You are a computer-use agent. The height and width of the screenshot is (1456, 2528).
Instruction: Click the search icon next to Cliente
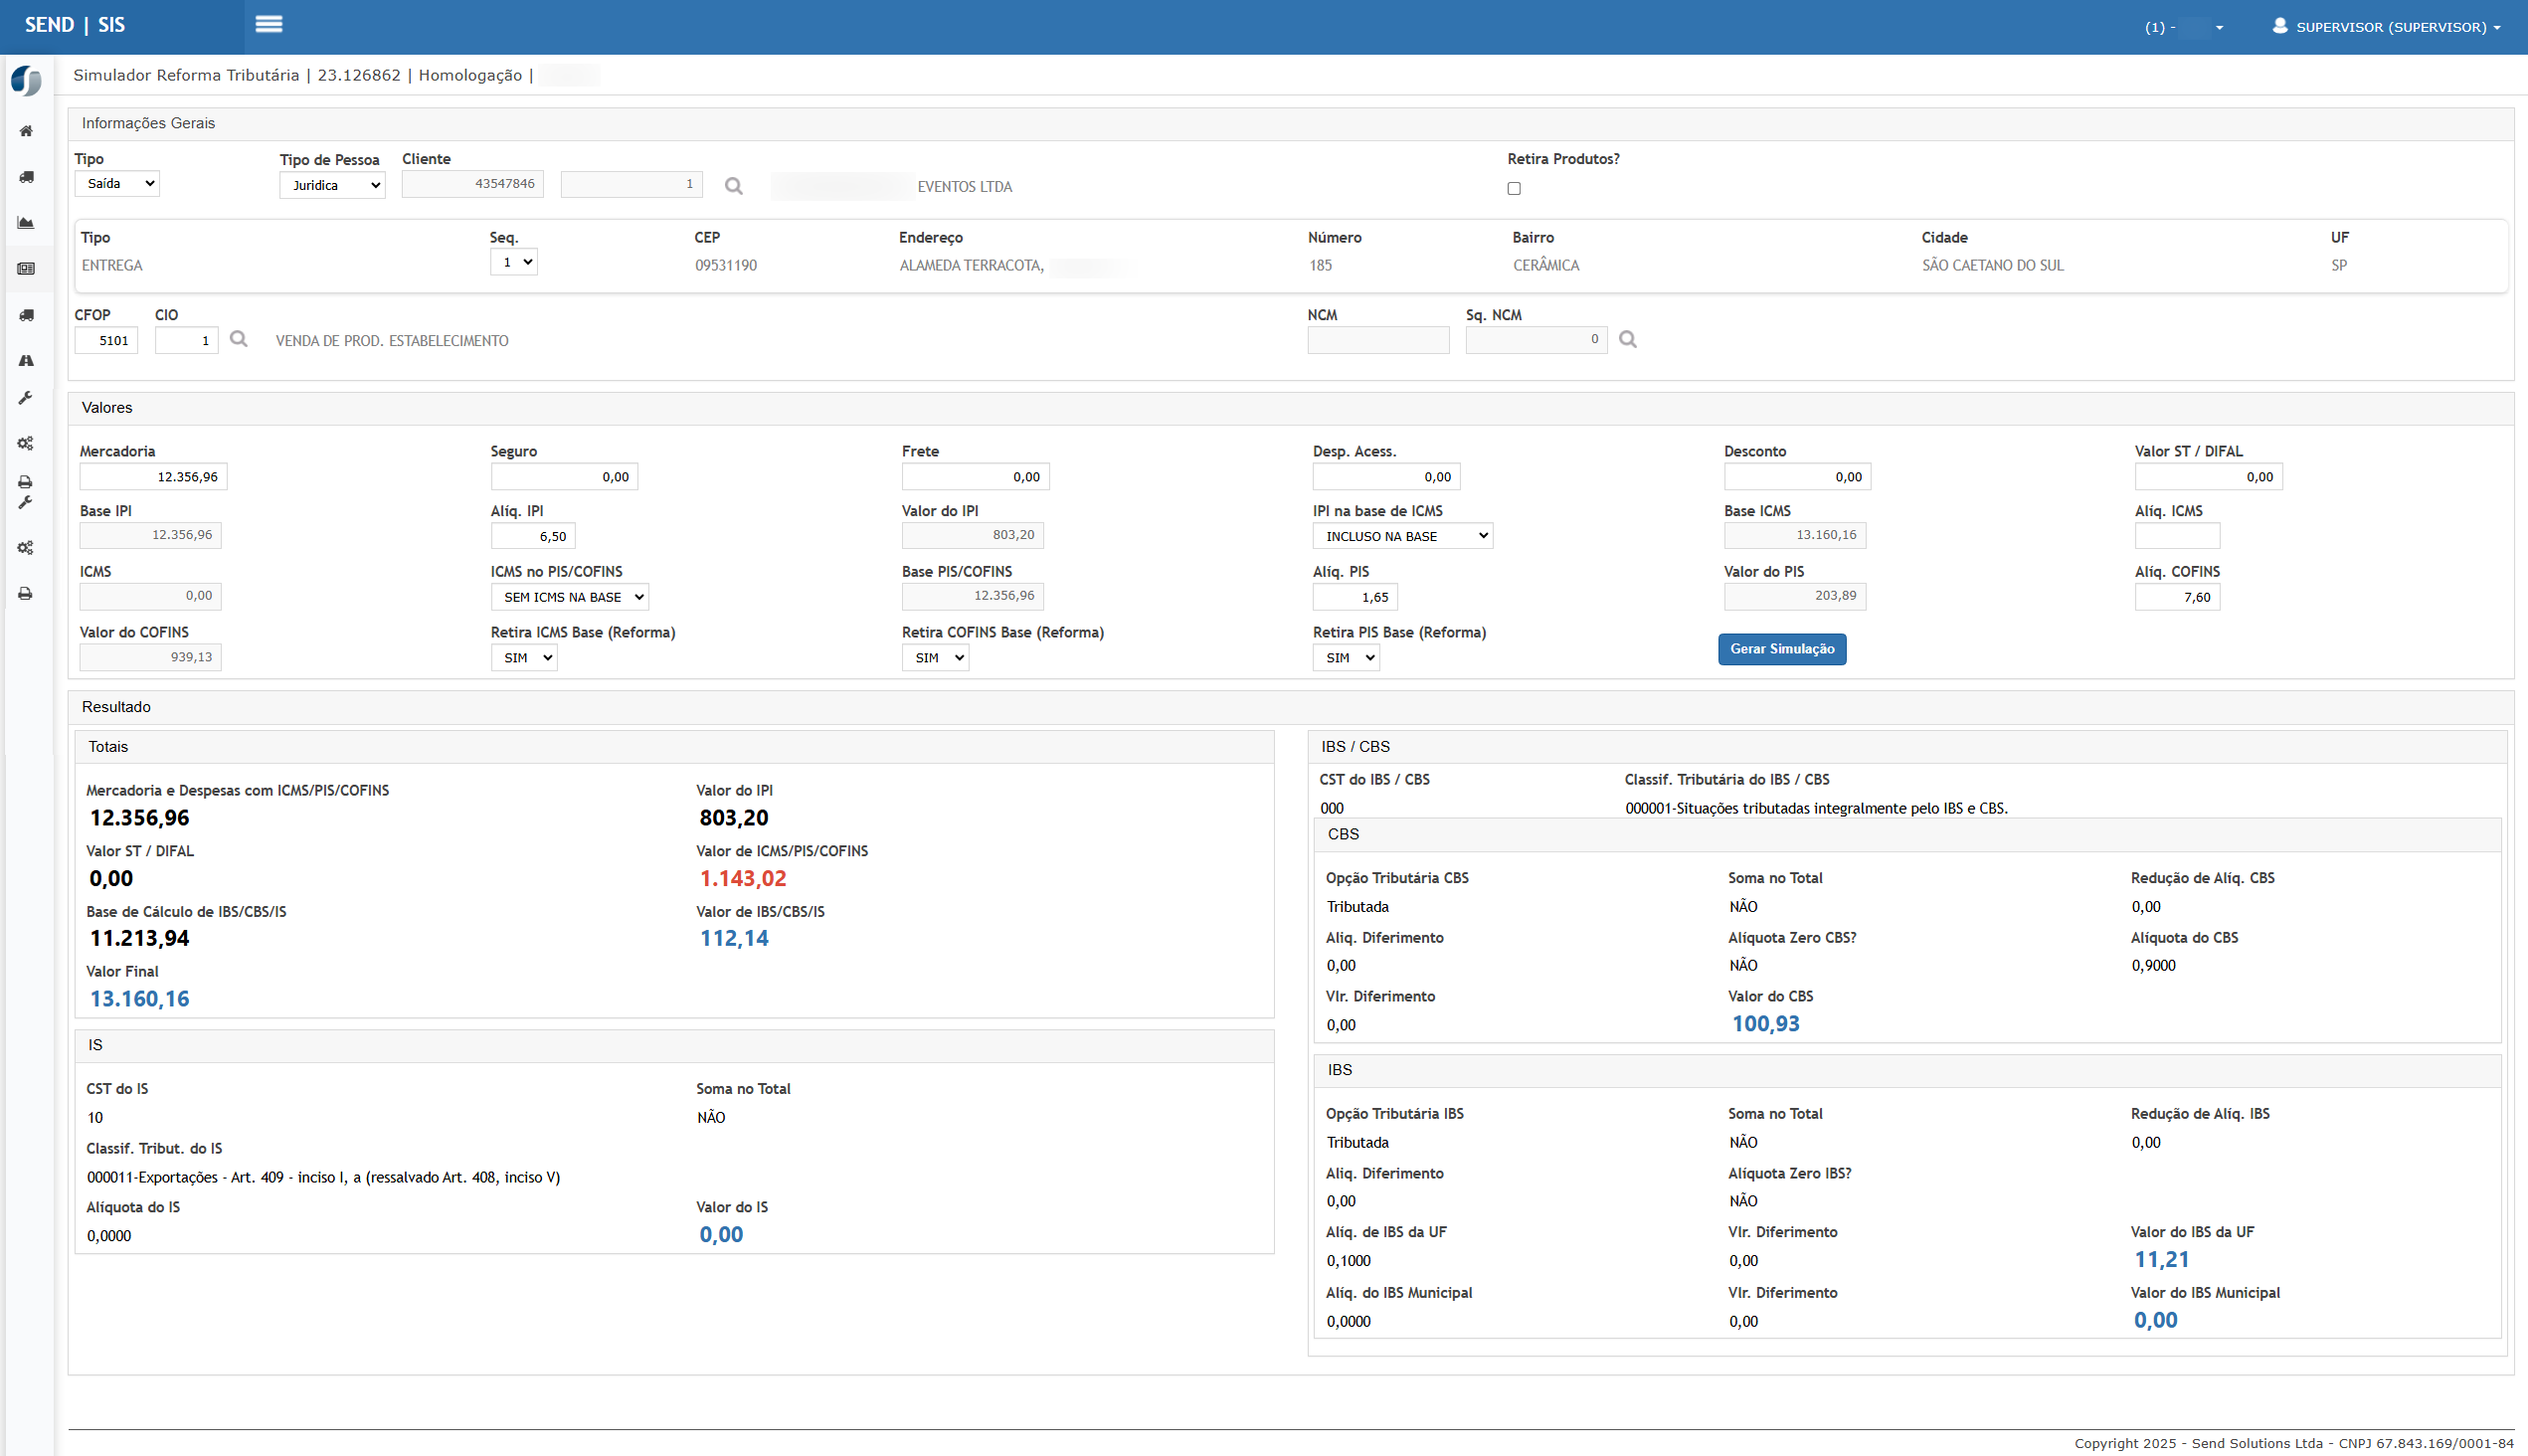coord(733,186)
